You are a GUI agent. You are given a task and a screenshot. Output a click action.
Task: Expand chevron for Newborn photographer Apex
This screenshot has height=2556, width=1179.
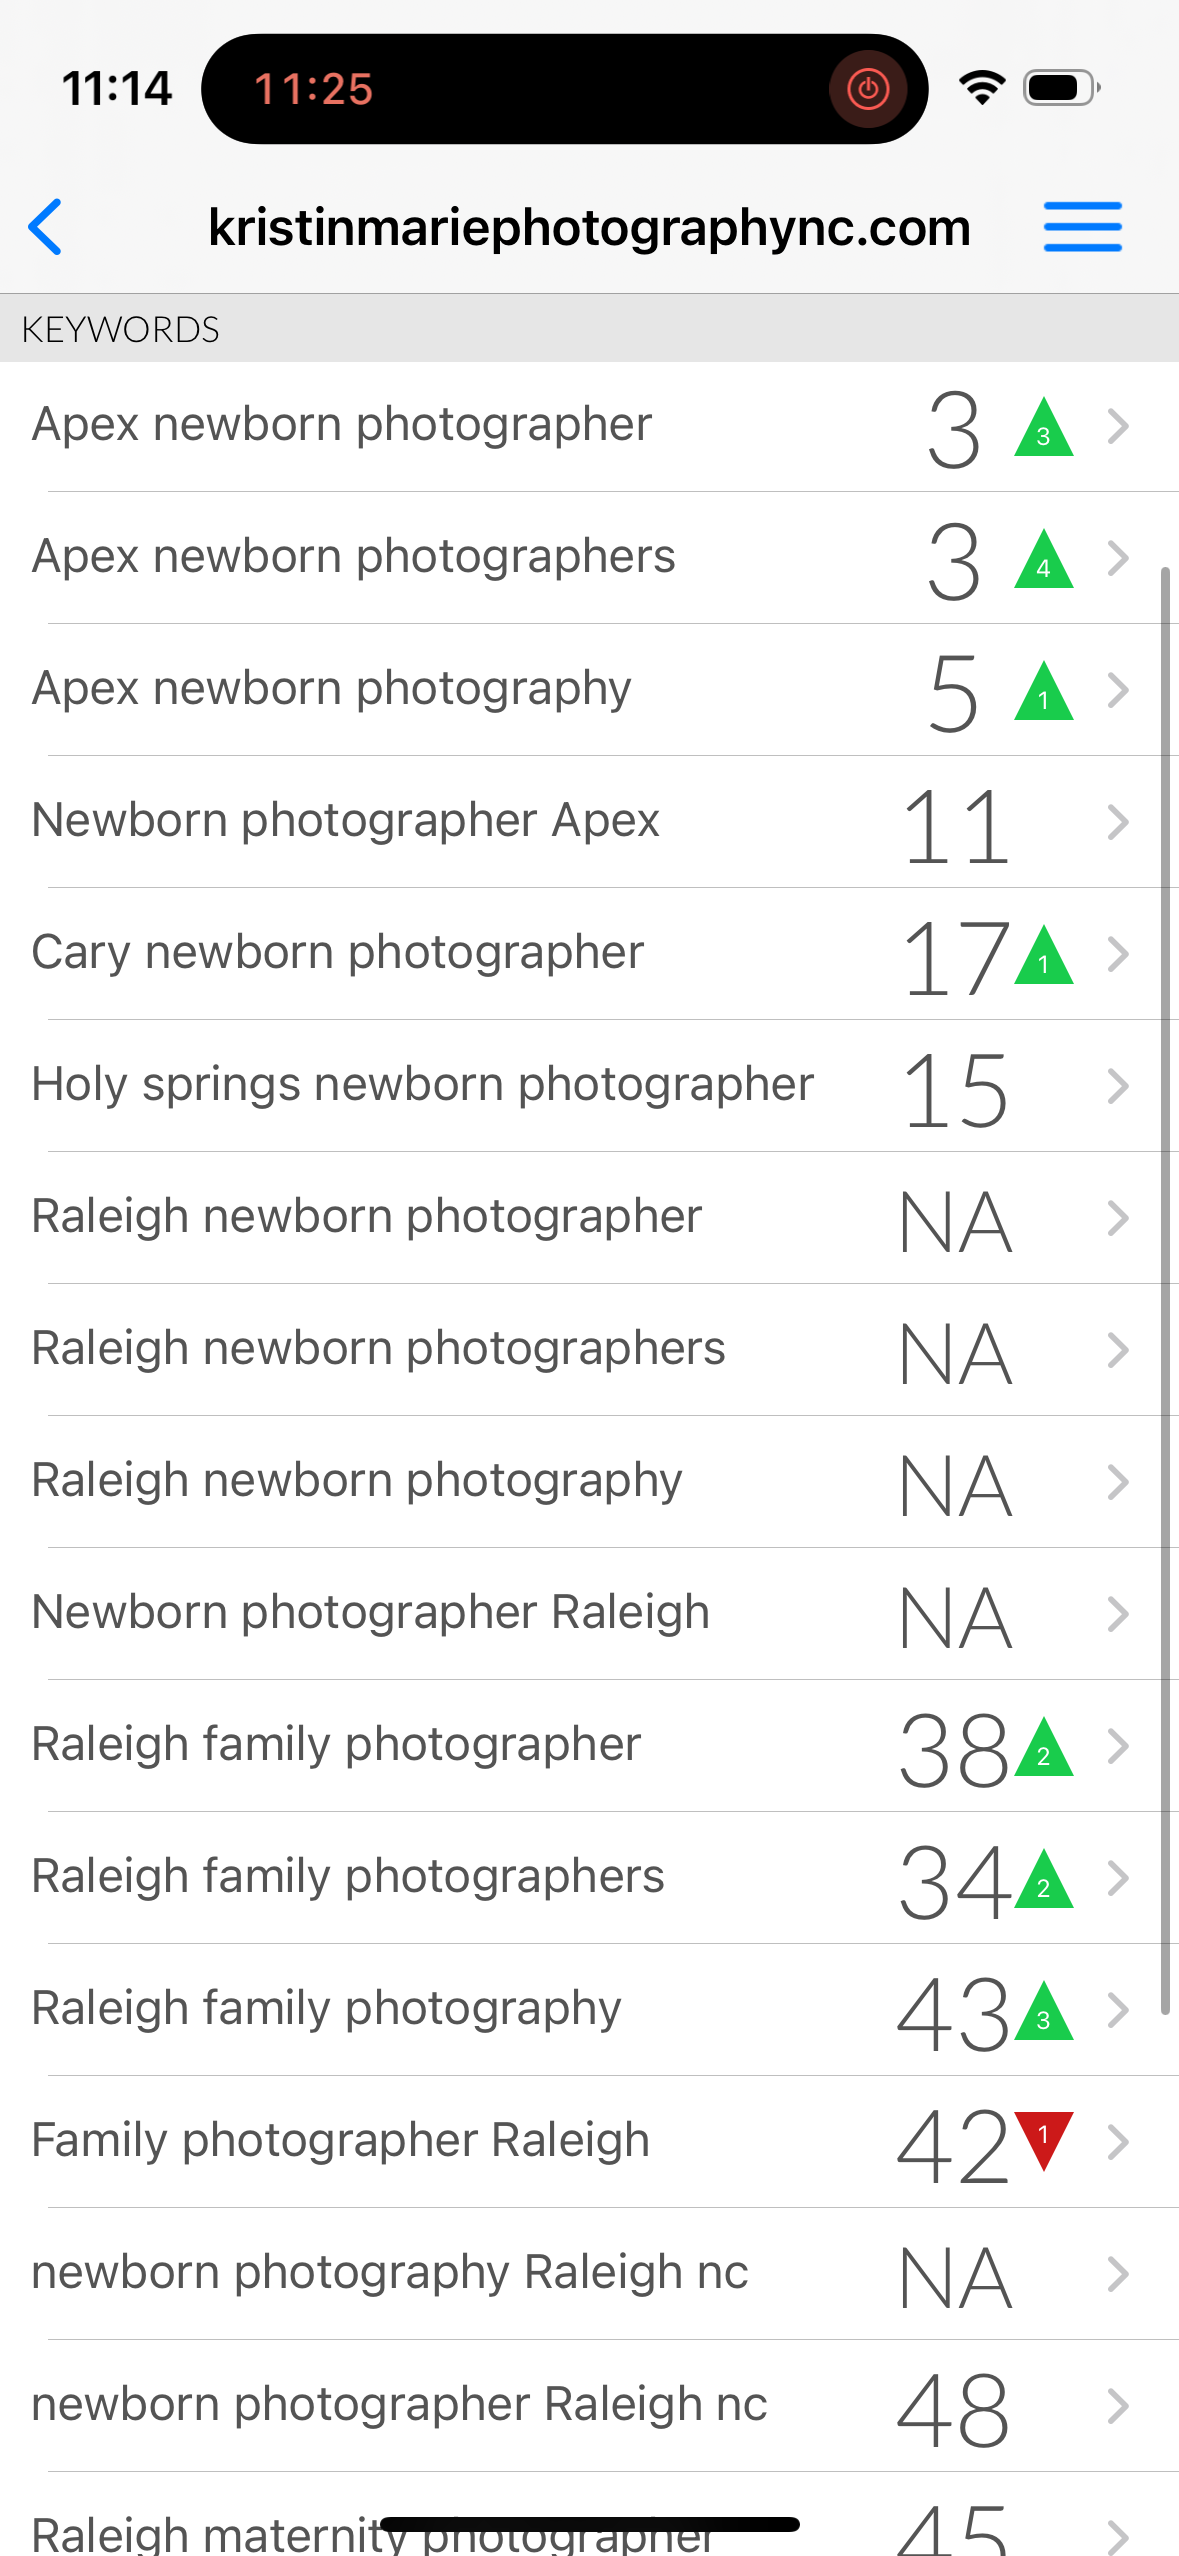[1118, 822]
